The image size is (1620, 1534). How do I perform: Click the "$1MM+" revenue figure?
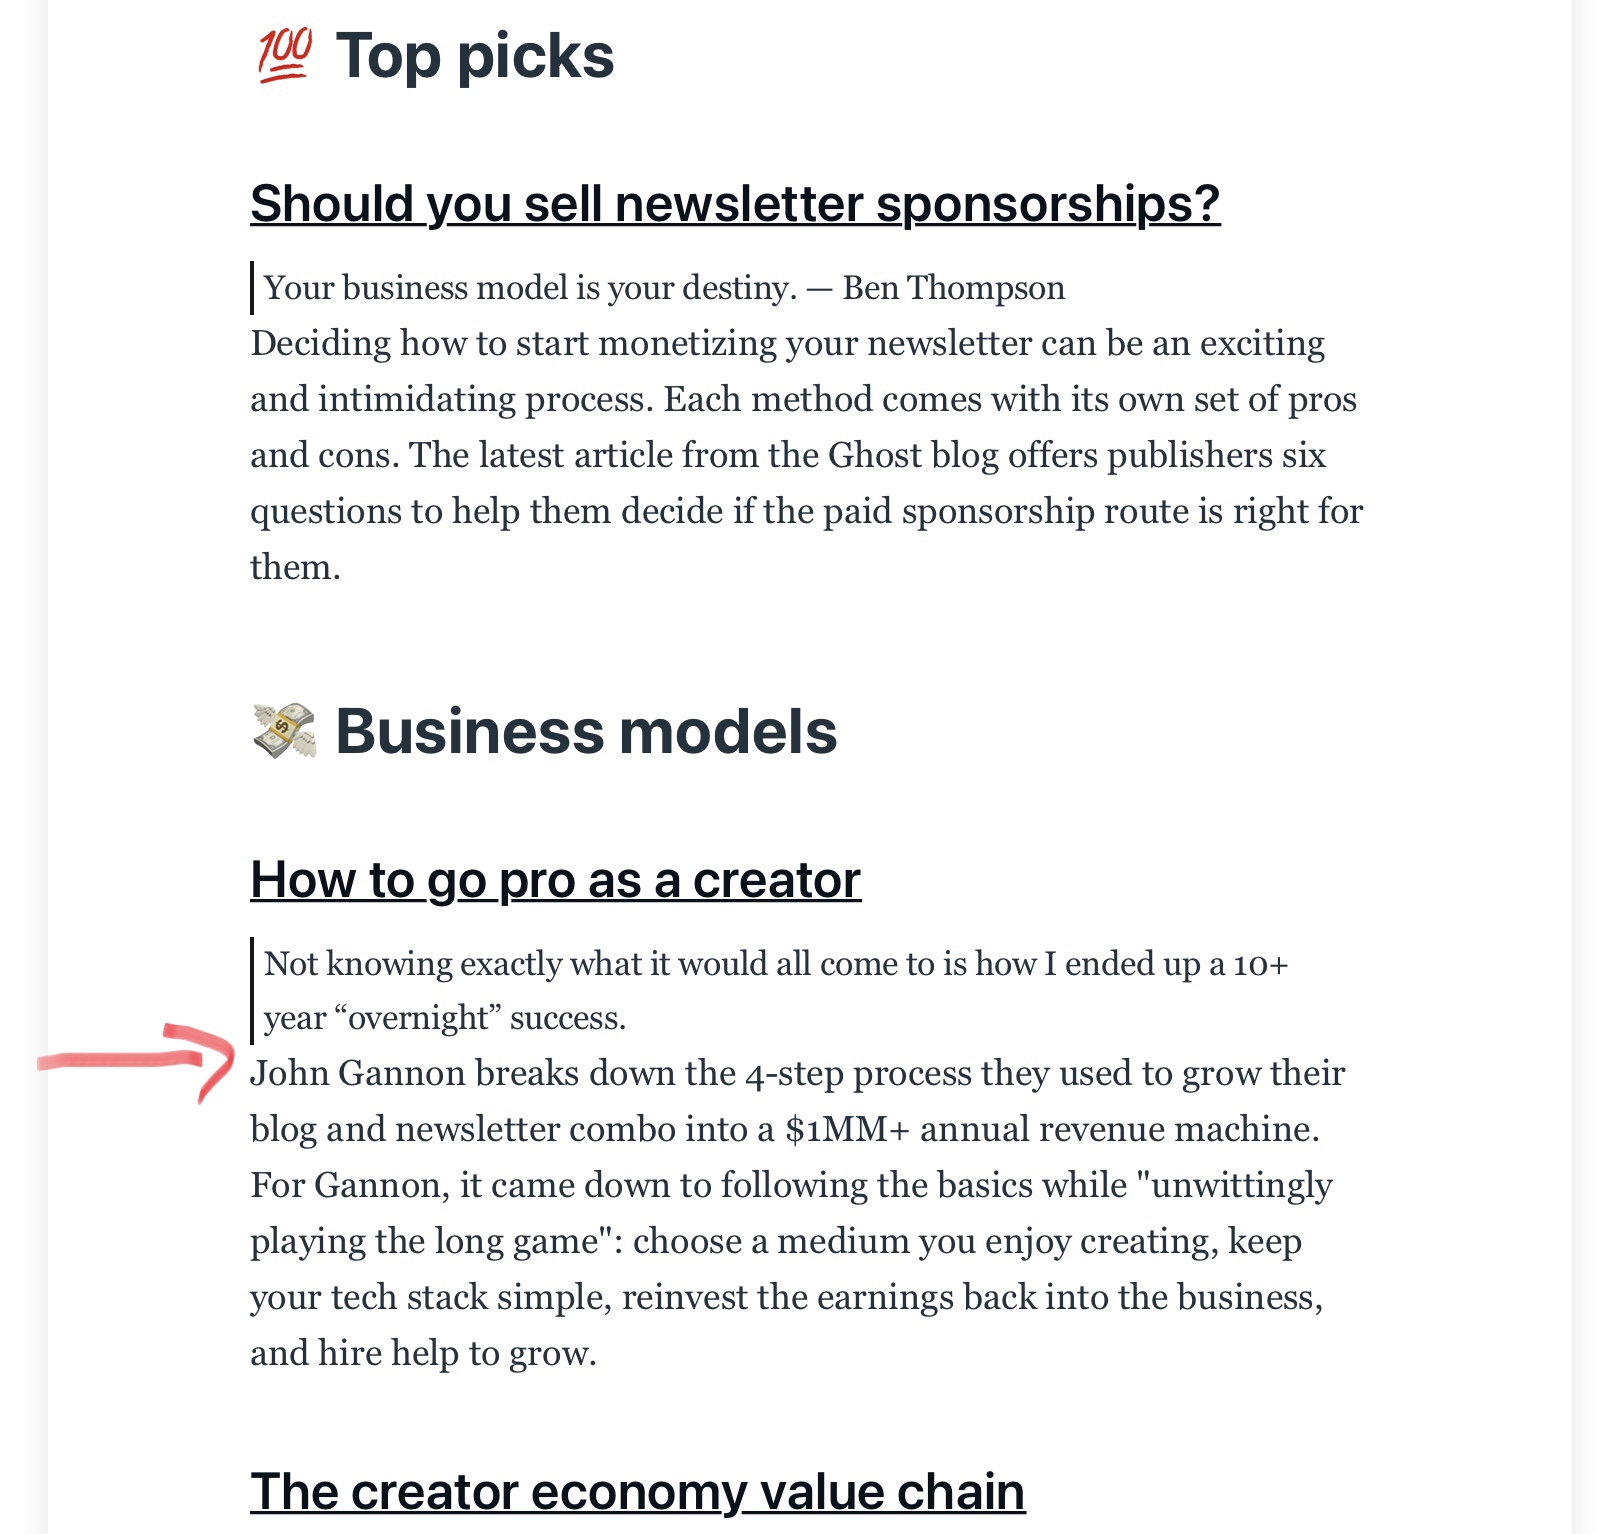click(848, 1129)
